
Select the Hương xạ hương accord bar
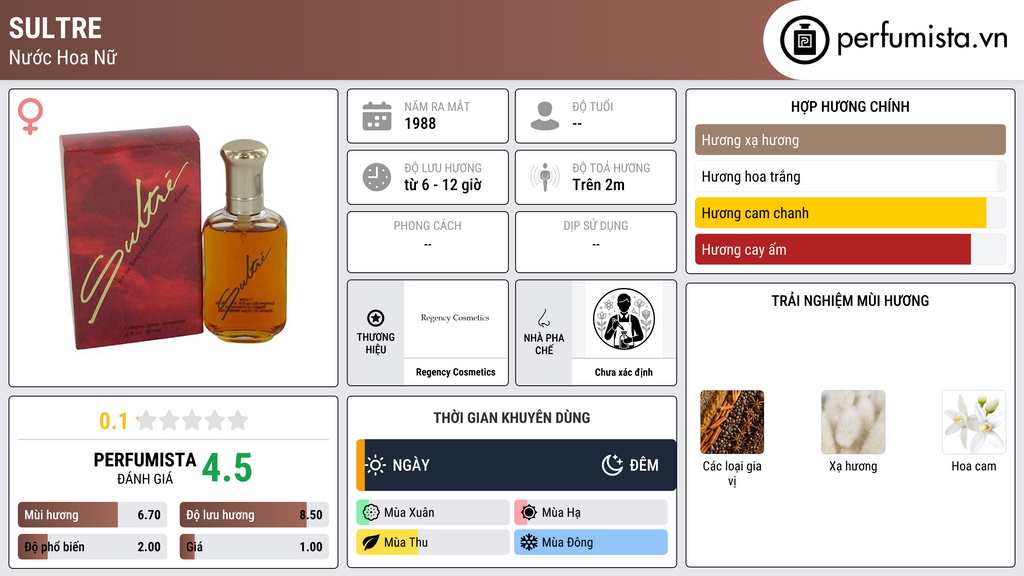point(850,140)
